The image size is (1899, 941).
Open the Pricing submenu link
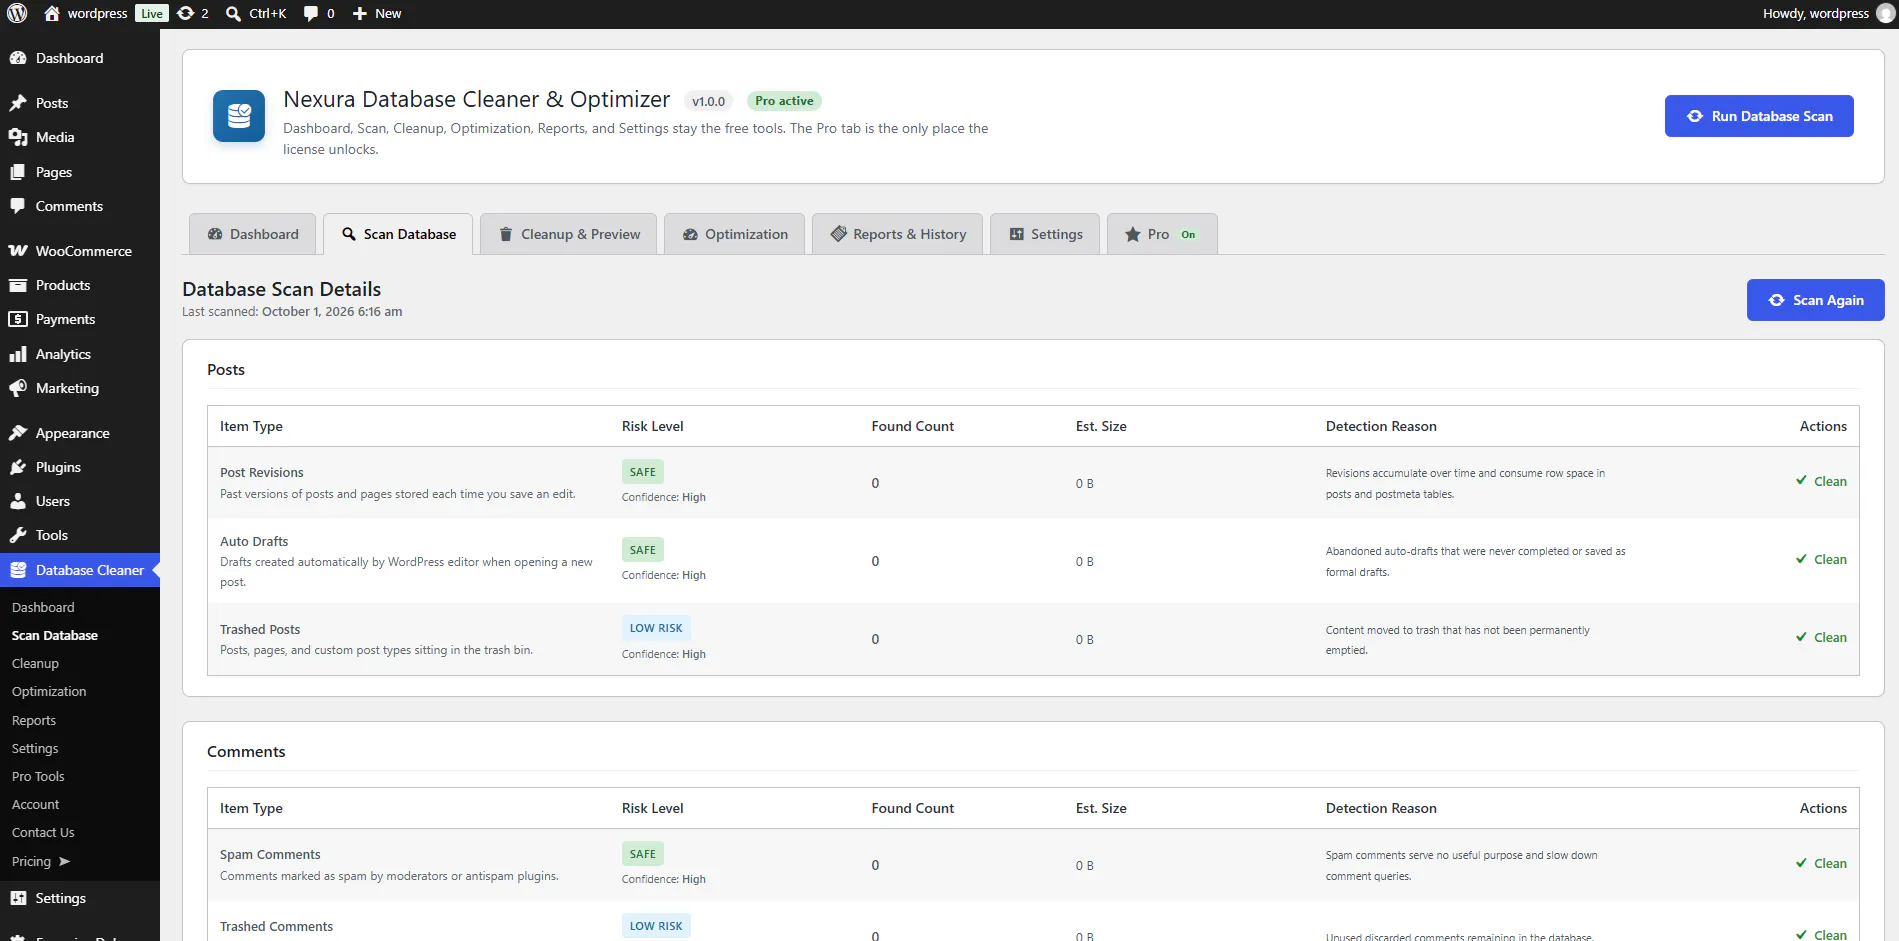pyautogui.click(x=41, y=861)
